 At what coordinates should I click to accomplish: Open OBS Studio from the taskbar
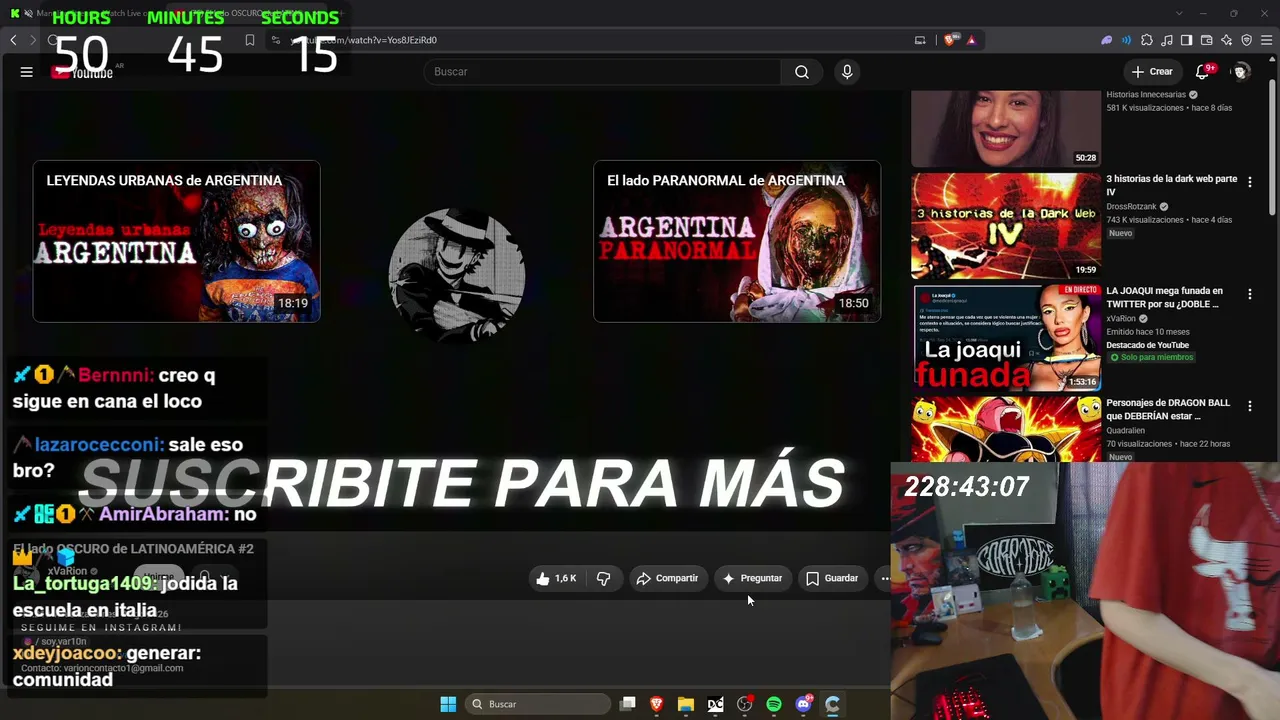tap(745, 704)
